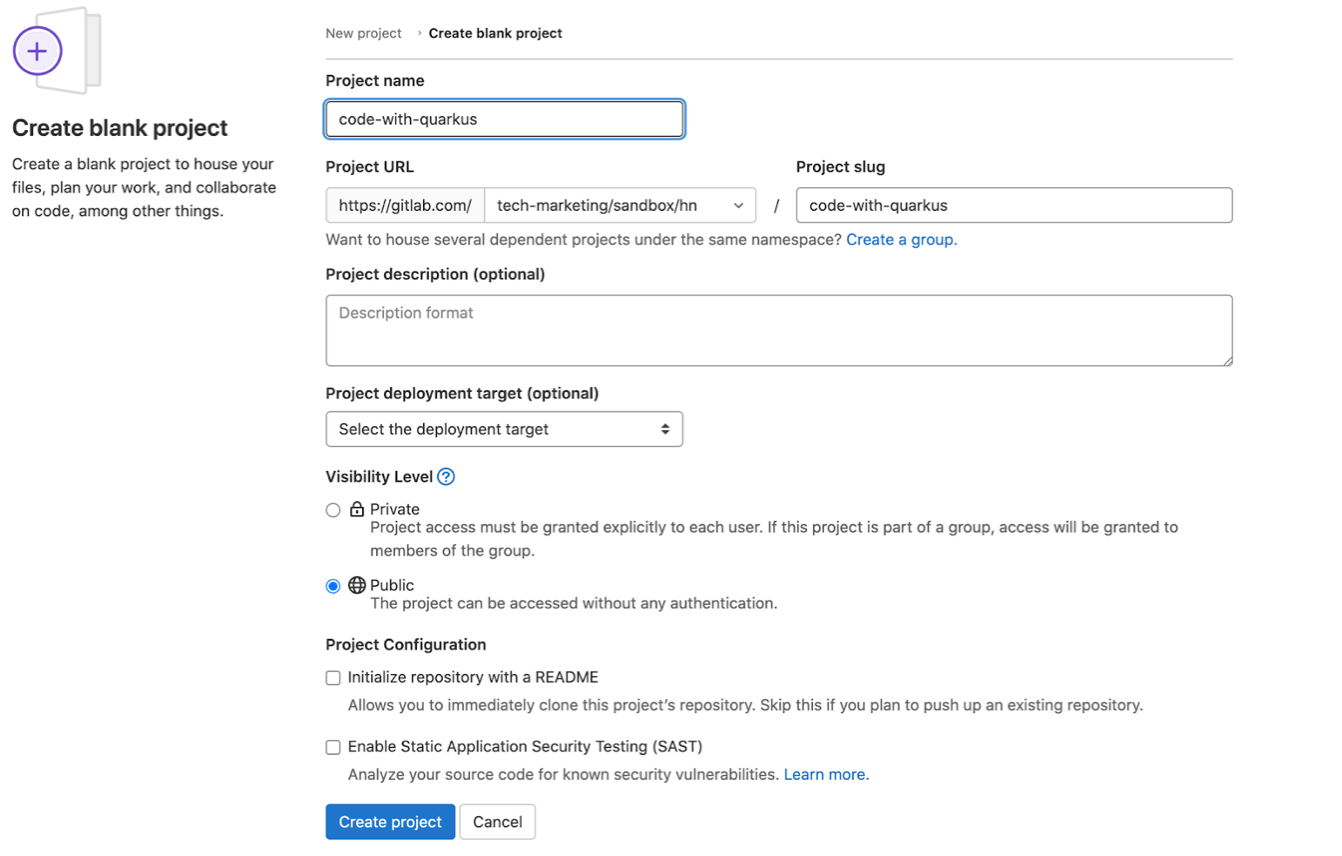This screenshot has height=856, width=1342.
Task: Click the globe icon beside Public
Action: 356,586
